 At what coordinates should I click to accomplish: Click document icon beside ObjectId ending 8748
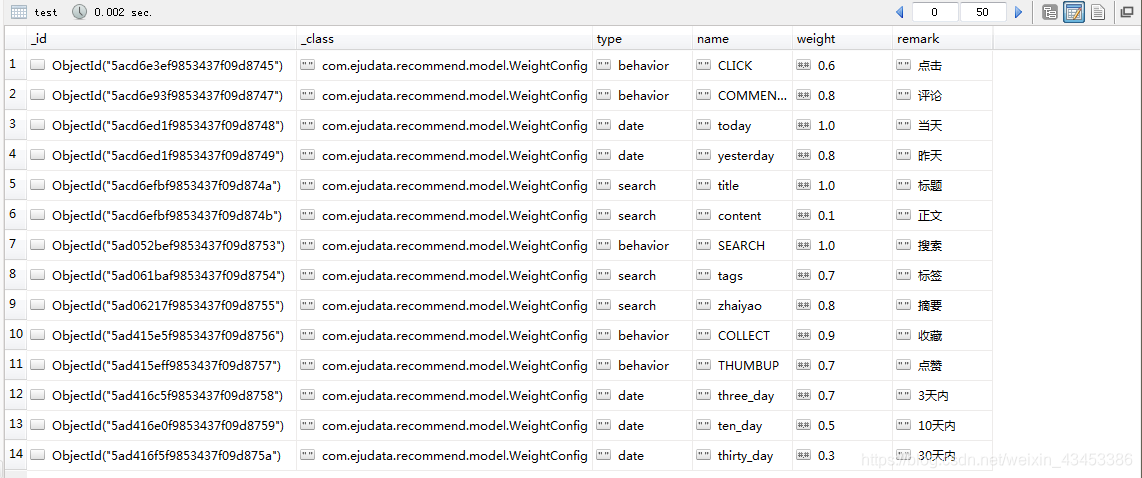point(38,125)
